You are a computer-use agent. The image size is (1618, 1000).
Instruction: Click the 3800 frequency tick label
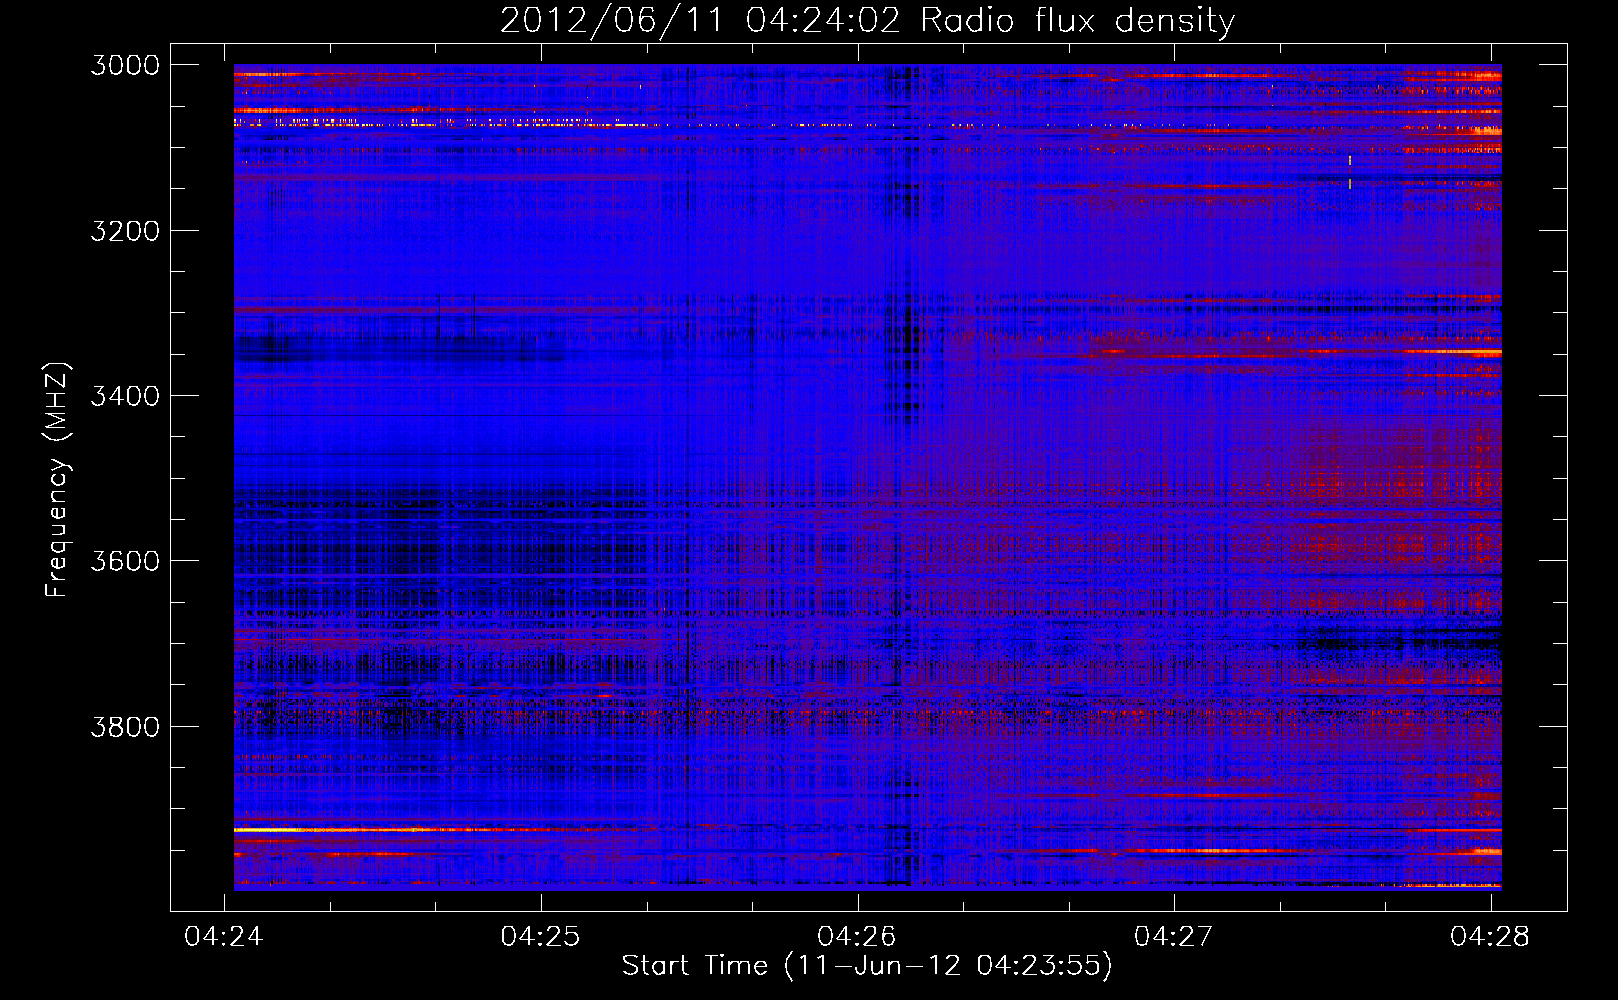point(125,726)
